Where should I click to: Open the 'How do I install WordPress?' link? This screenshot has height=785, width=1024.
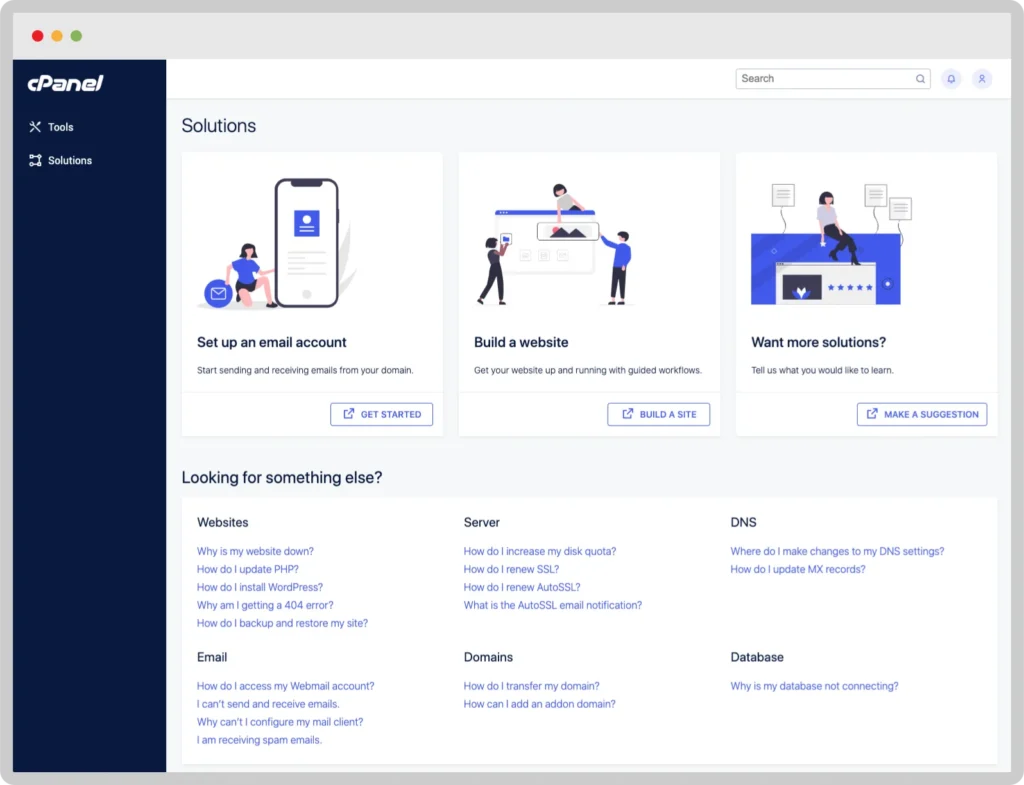pos(260,587)
